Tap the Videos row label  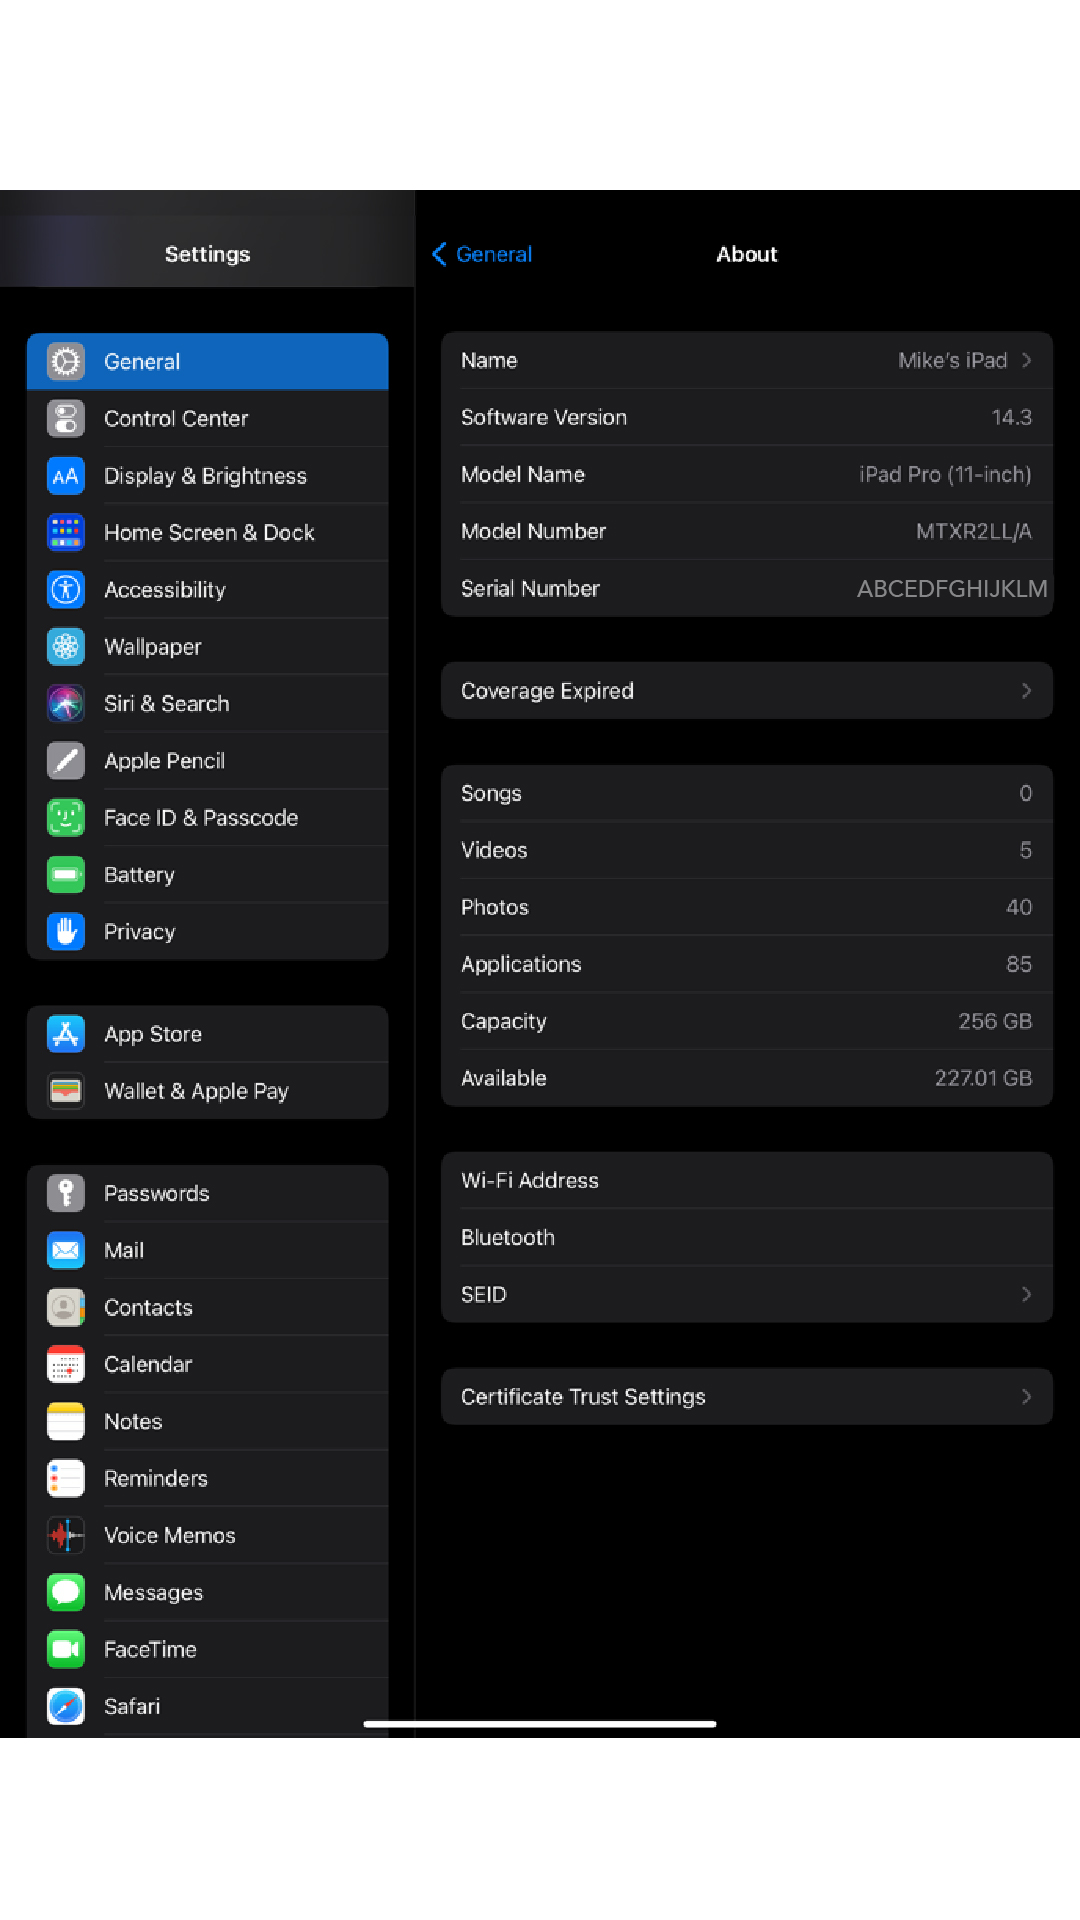(x=494, y=850)
